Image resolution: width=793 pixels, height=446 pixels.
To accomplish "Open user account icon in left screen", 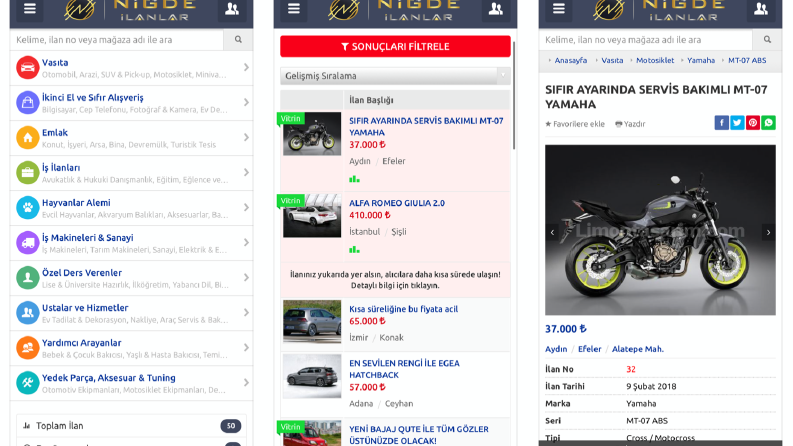I will pyautogui.click(x=232, y=9).
